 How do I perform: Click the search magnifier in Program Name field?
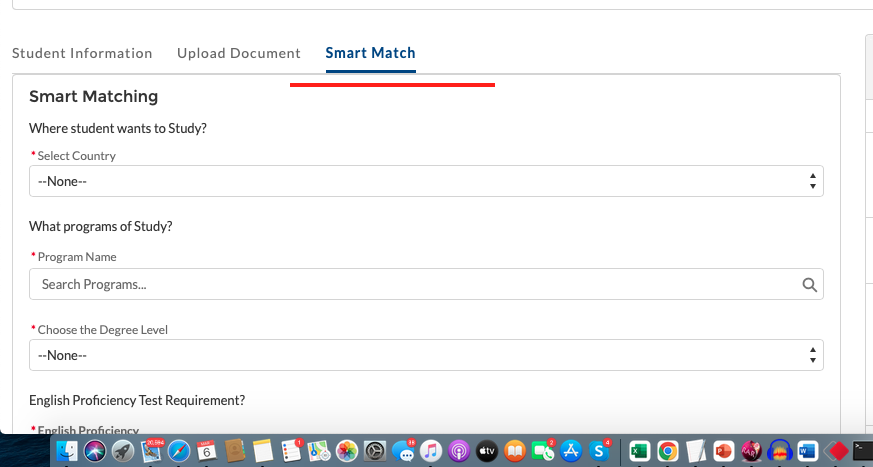(x=810, y=285)
